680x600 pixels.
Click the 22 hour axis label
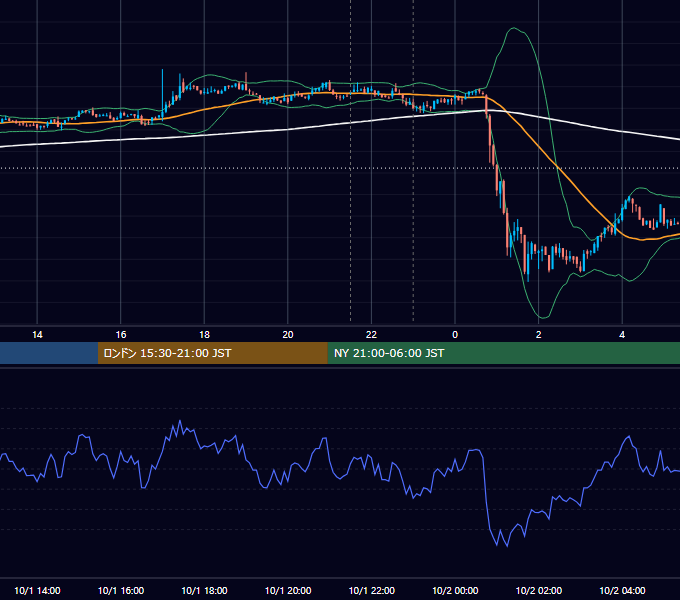click(371, 335)
